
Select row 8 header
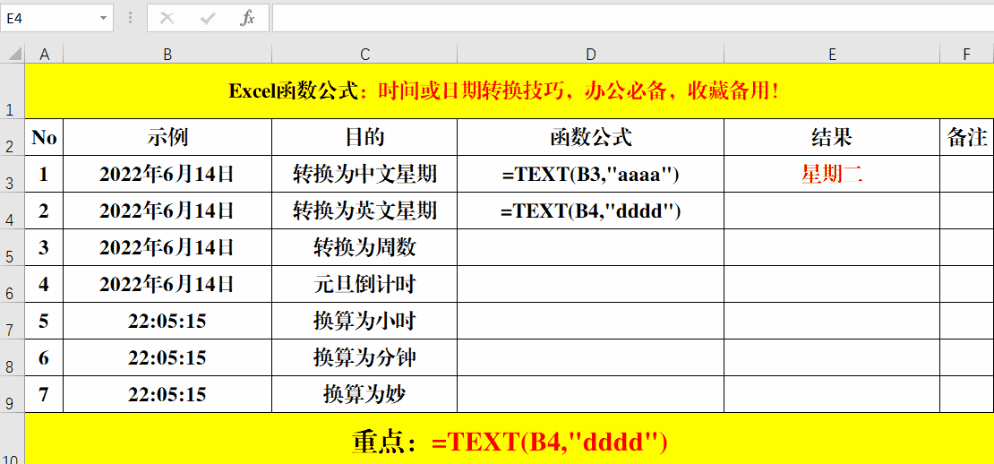pos(13,358)
